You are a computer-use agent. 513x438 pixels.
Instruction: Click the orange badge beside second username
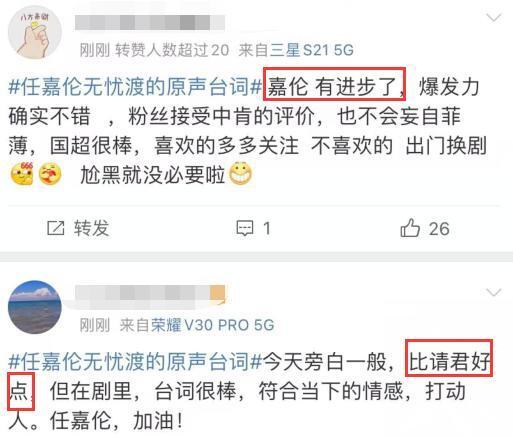pyautogui.click(x=218, y=293)
